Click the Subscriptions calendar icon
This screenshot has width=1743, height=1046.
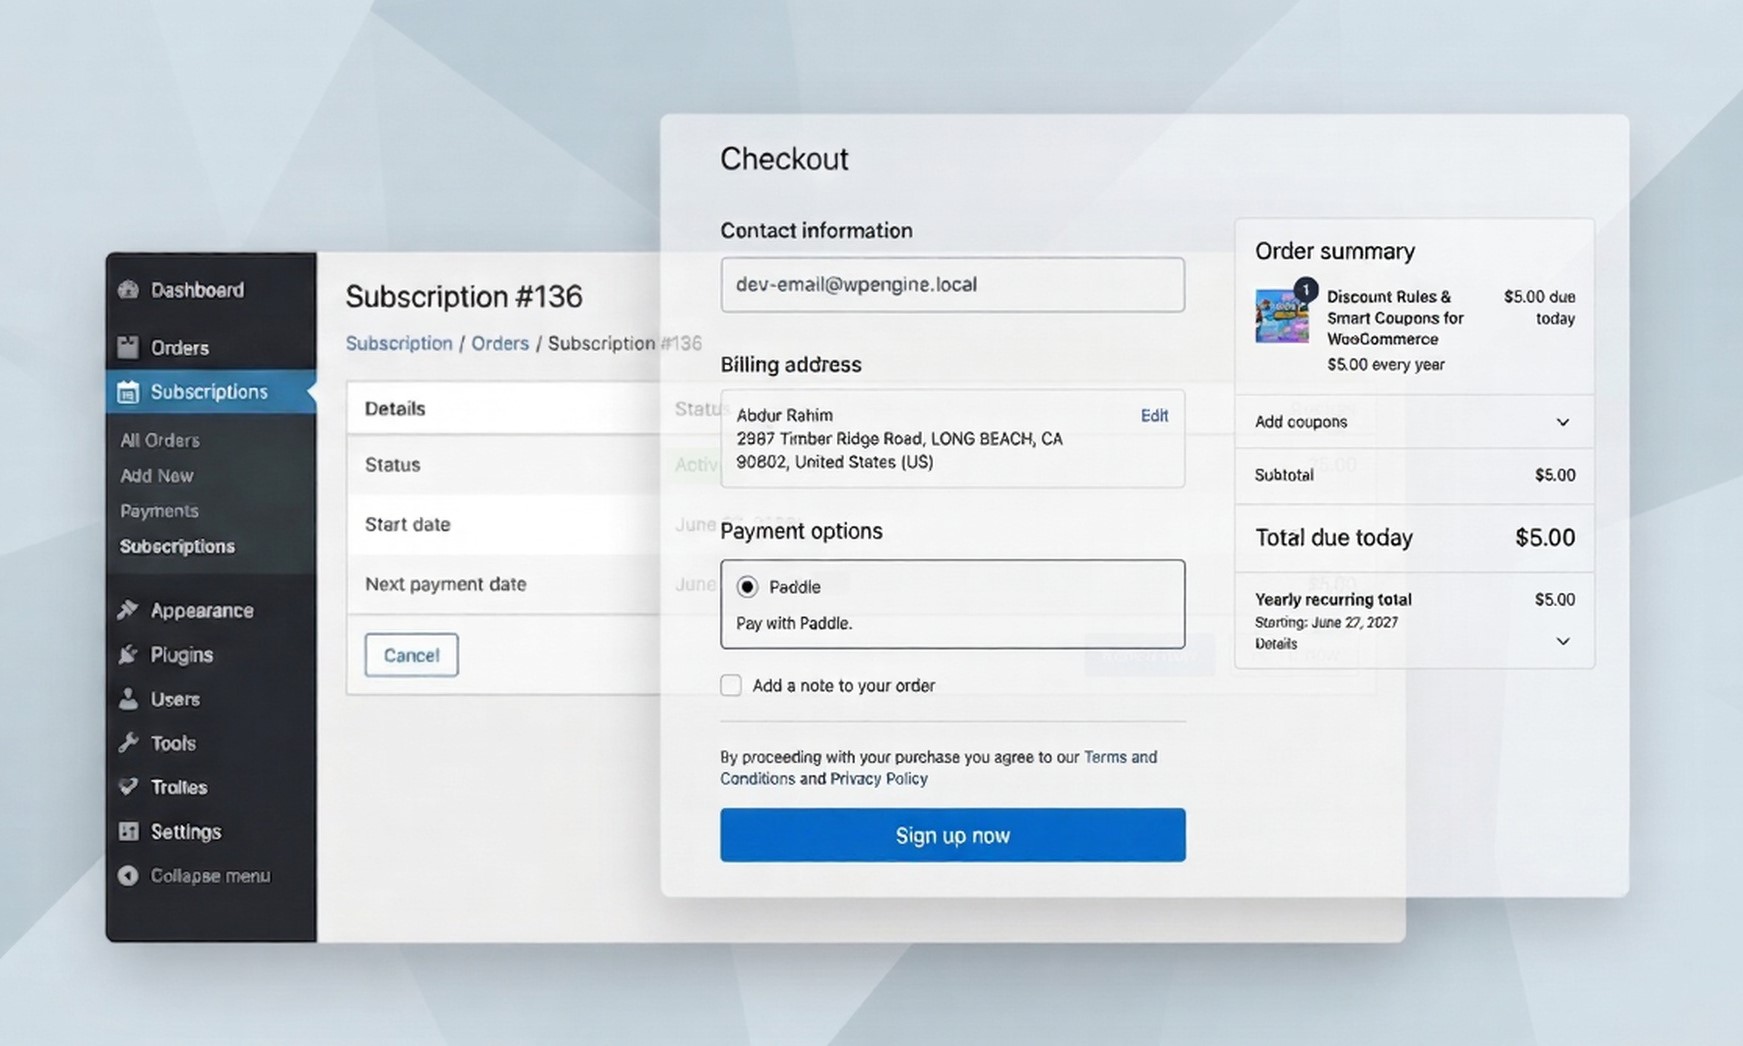pos(128,392)
